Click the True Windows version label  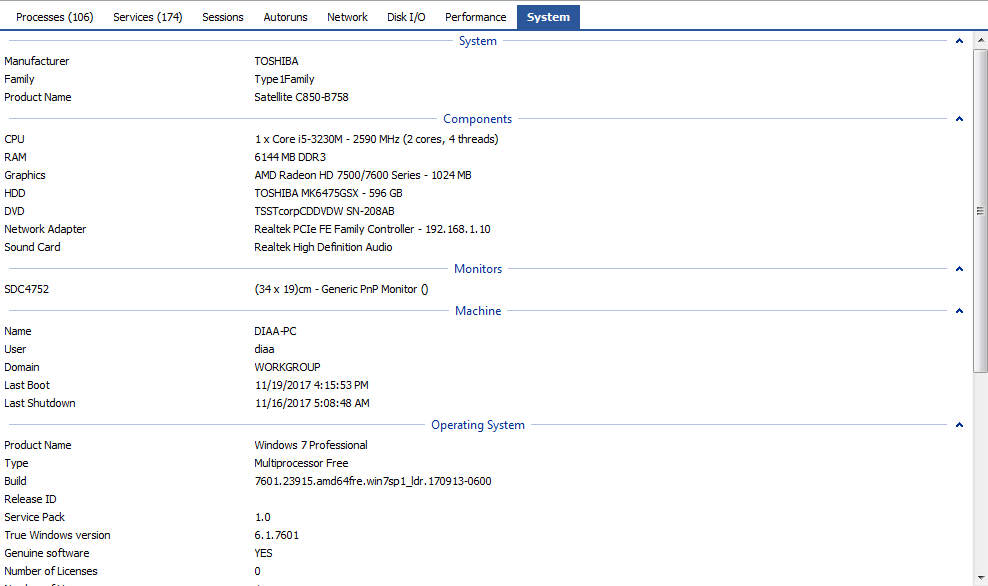pyautogui.click(x=57, y=536)
